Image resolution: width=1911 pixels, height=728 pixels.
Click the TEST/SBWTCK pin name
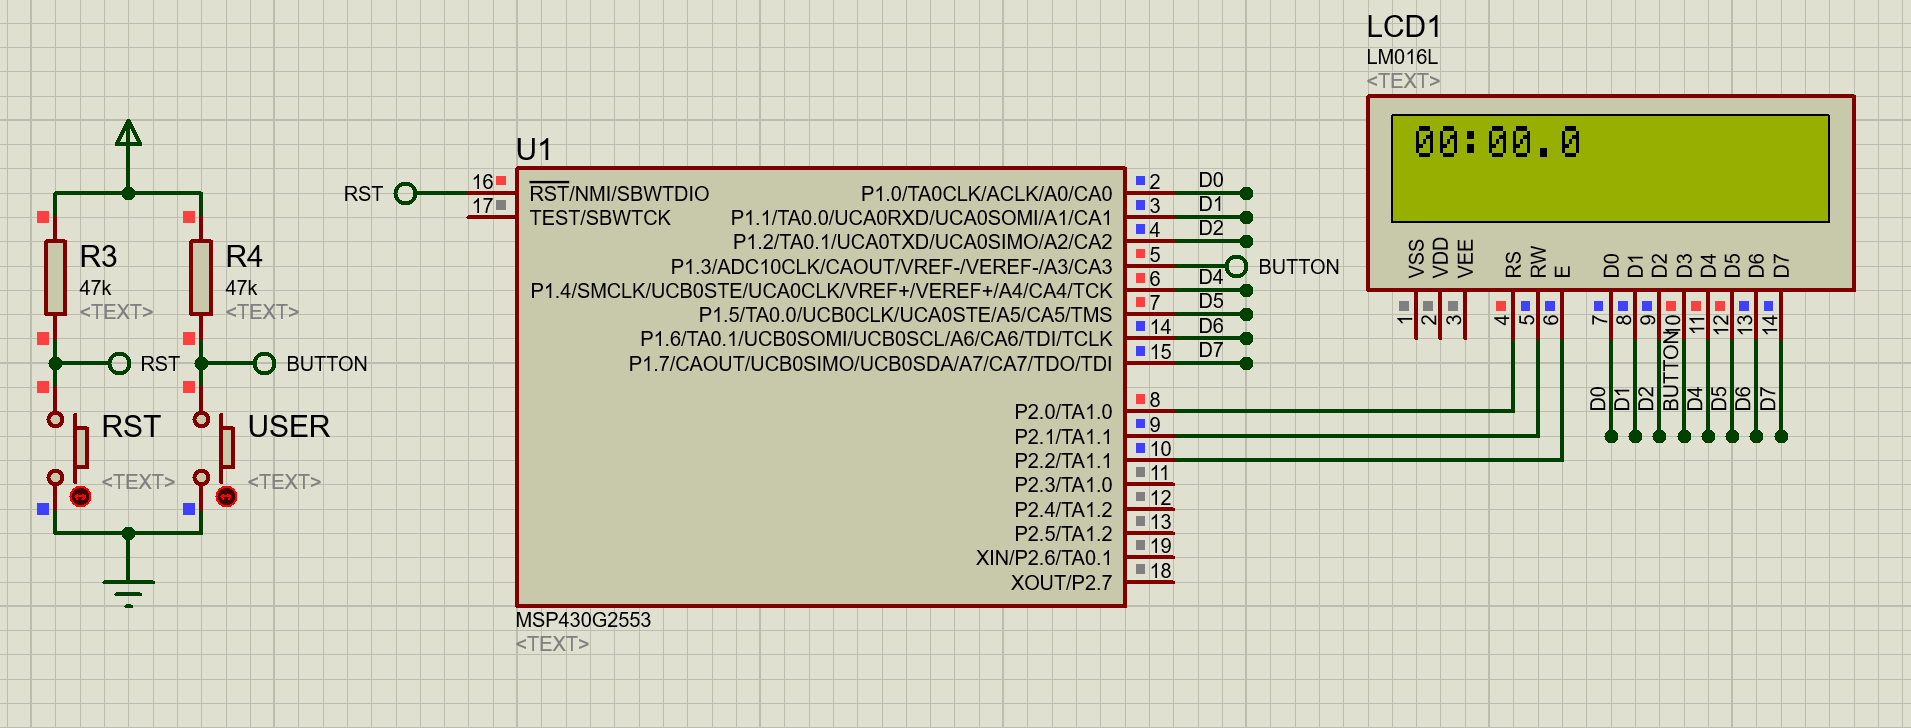click(600, 218)
